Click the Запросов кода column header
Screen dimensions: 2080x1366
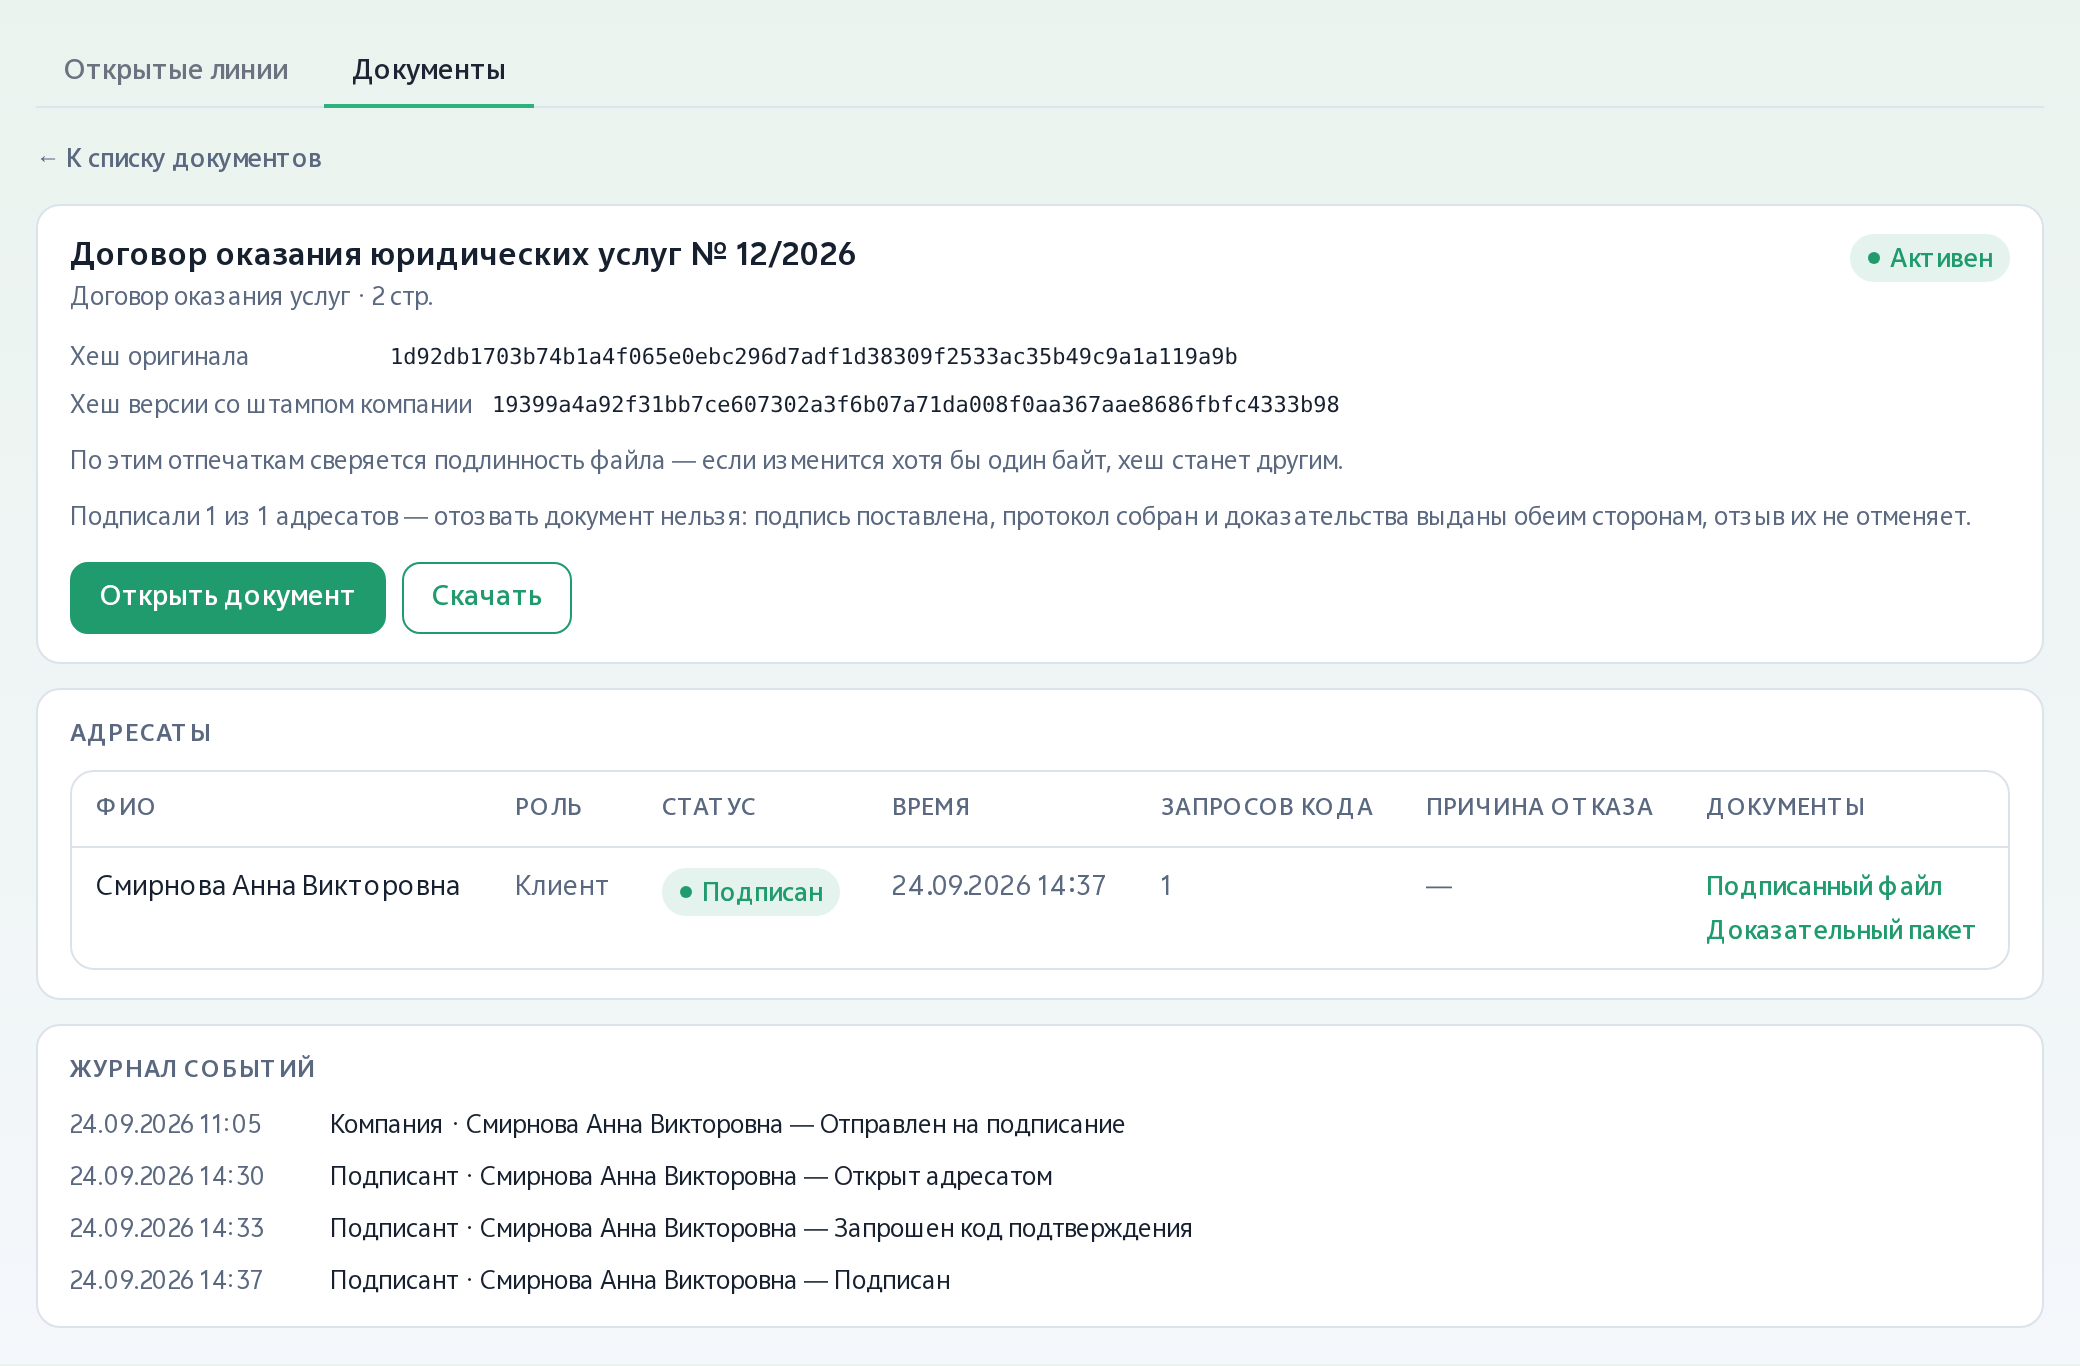coord(1267,807)
